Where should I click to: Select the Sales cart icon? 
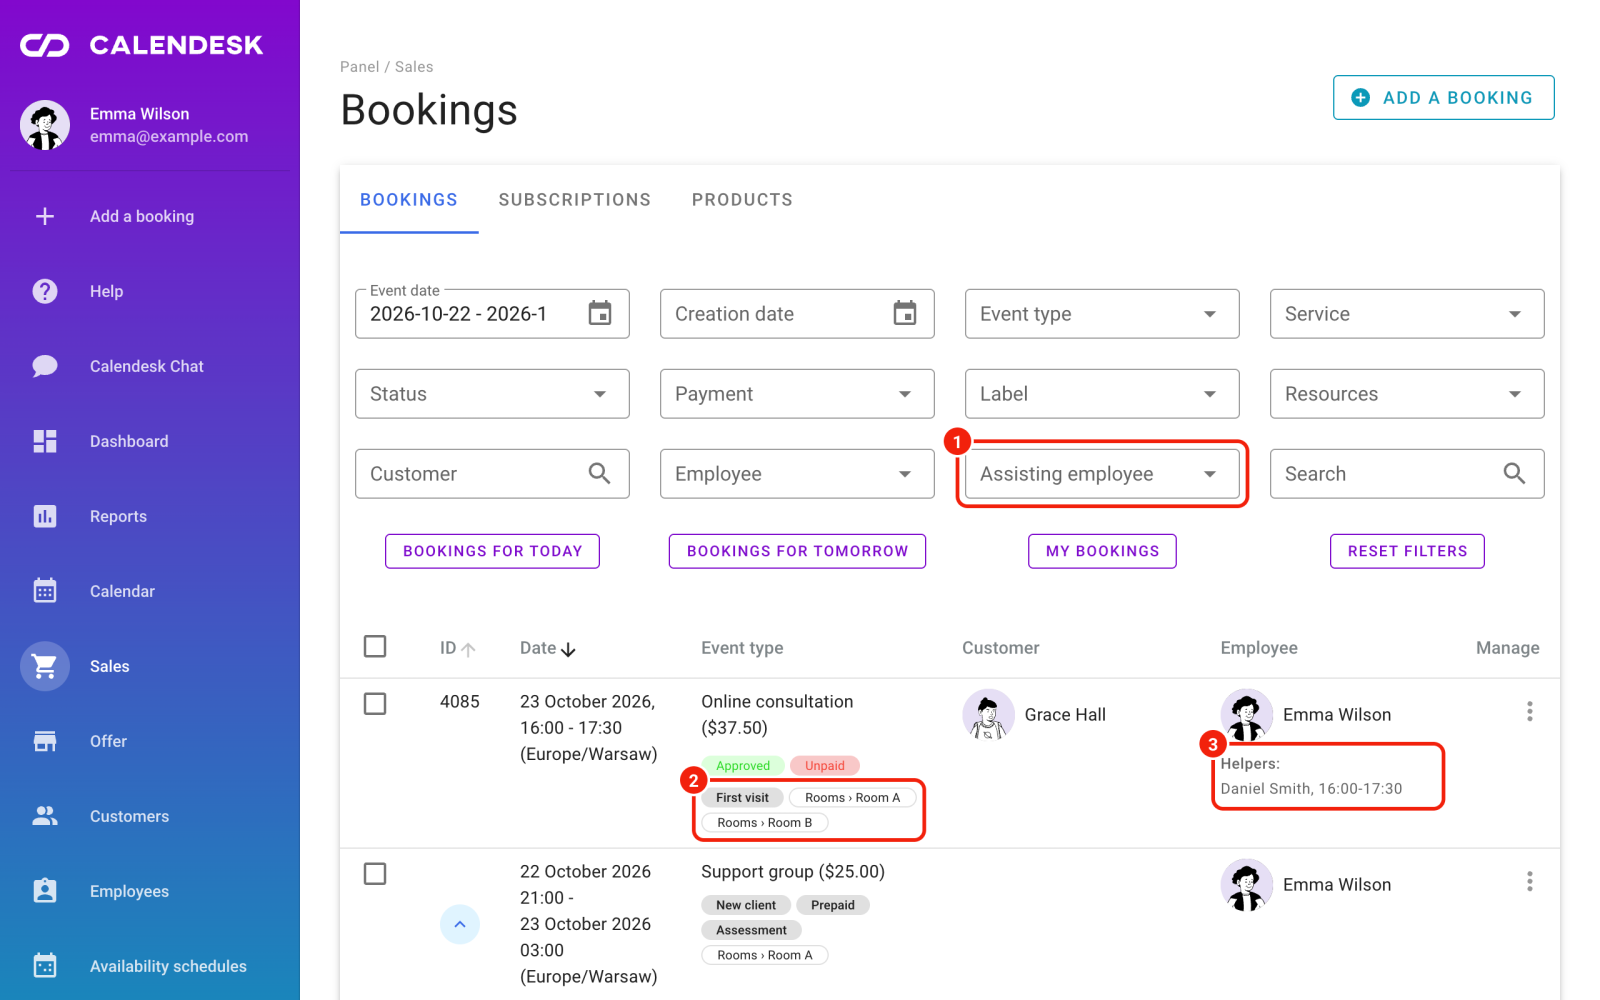coord(45,666)
